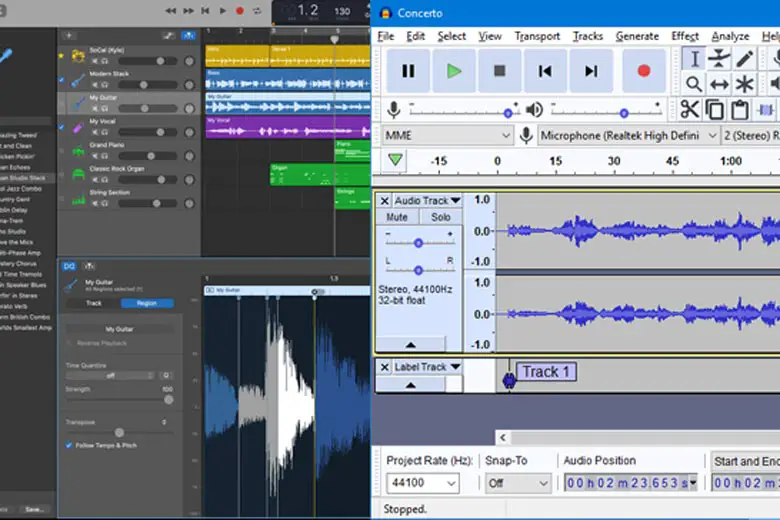Click the red Record button in Concerto
This screenshot has width=780, height=520.
pyautogui.click(x=644, y=71)
